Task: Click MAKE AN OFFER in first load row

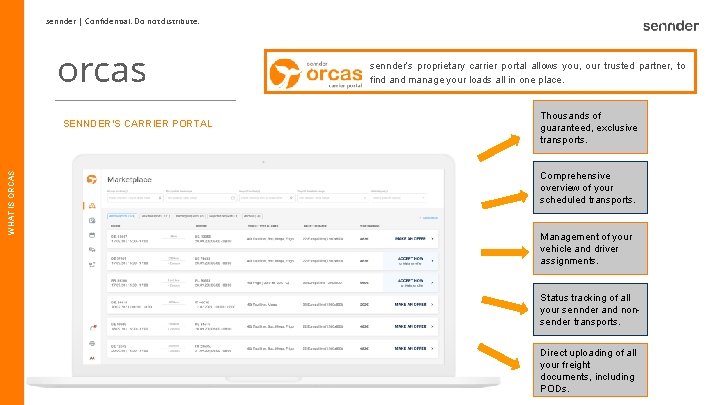Action: coord(410,239)
